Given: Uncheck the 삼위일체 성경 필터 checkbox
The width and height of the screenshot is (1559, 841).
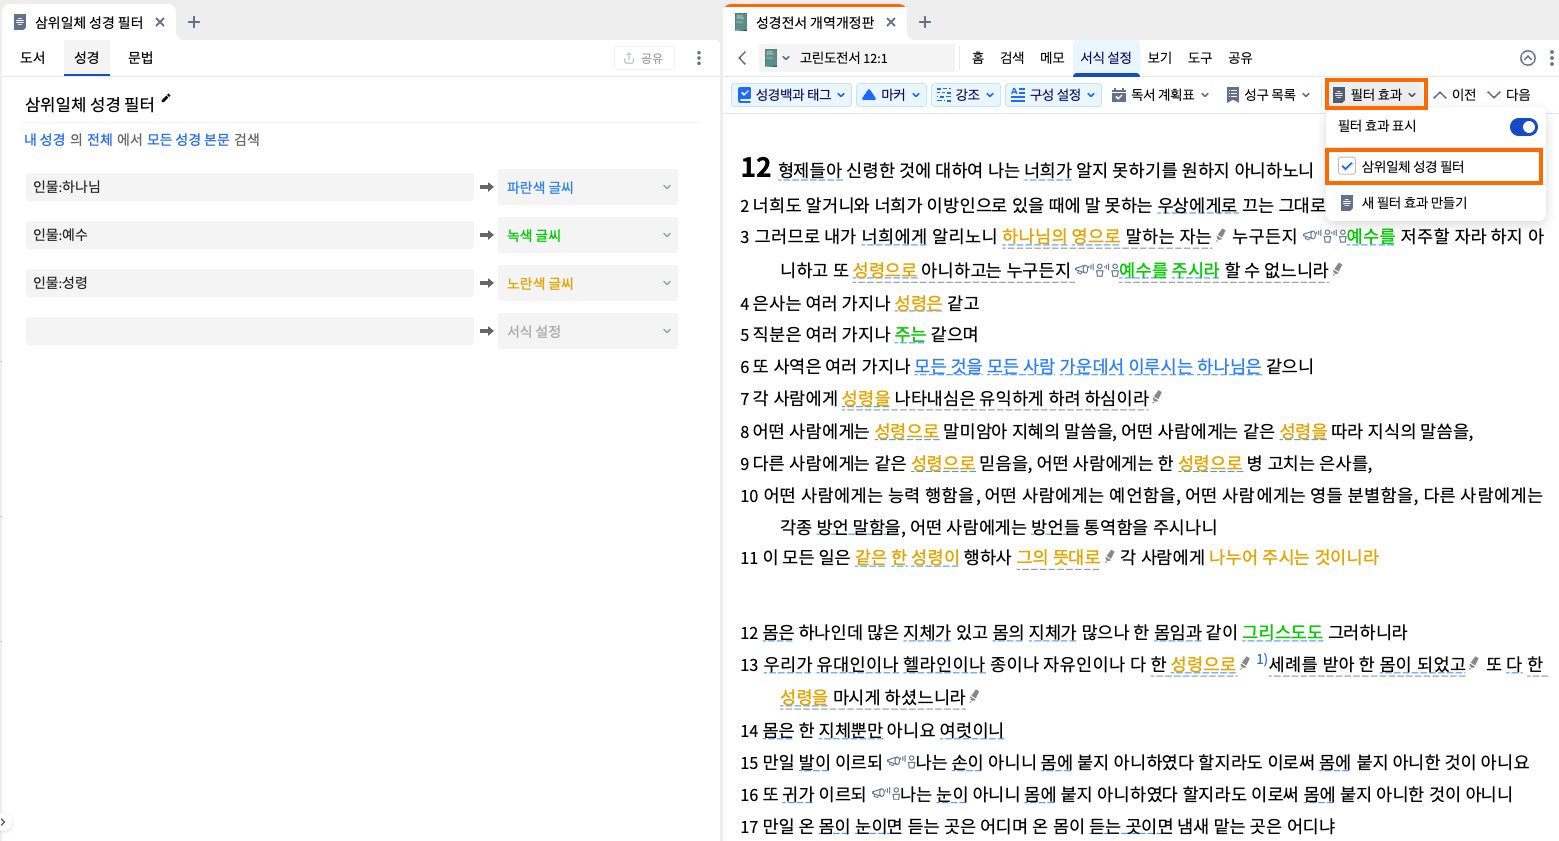Looking at the screenshot, I should [x=1347, y=167].
